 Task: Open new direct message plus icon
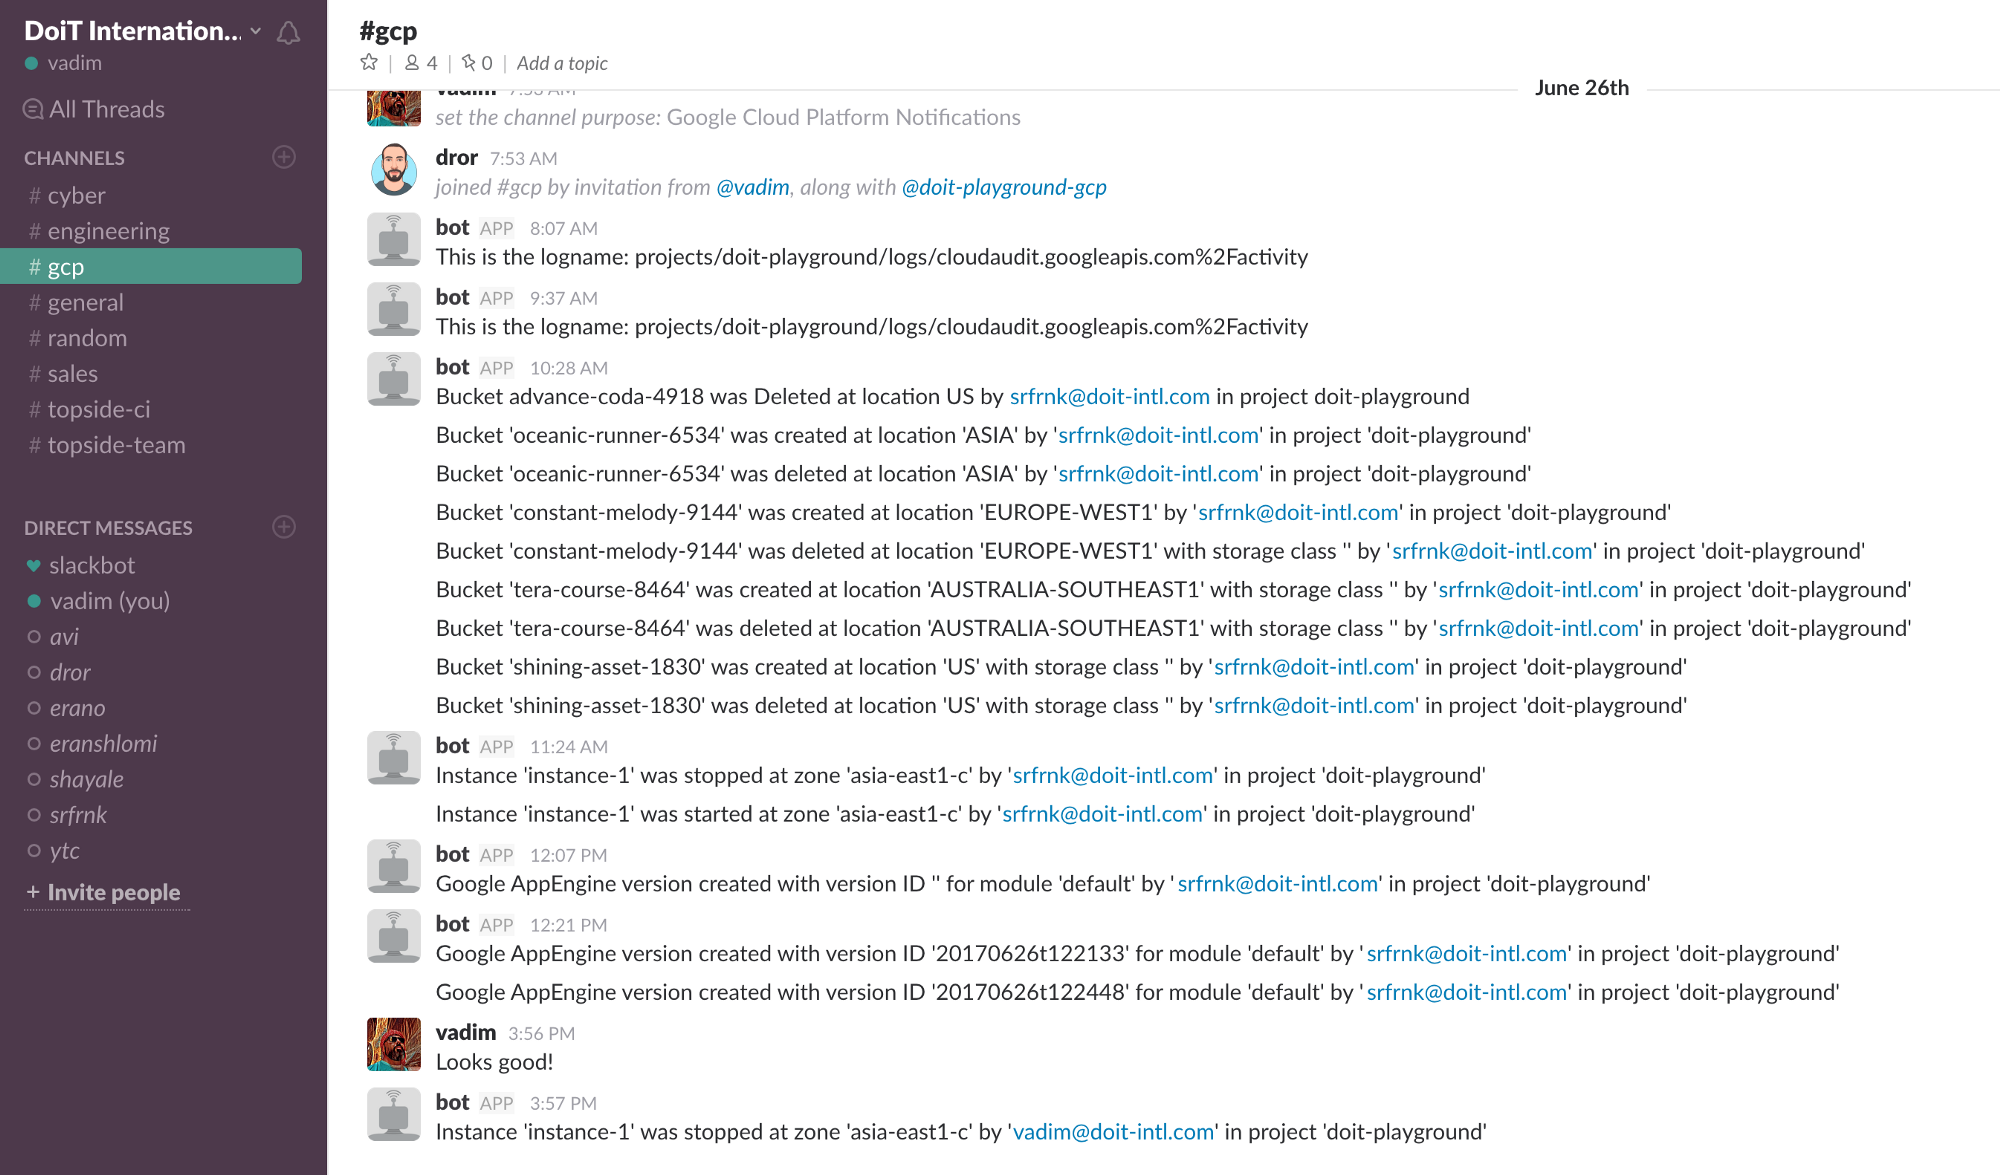(x=284, y=527)
